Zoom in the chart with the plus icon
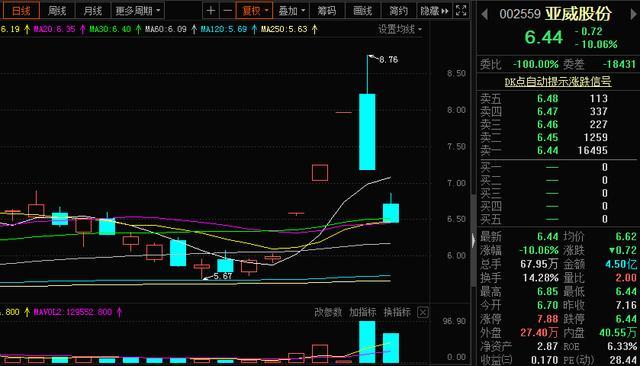Viewport: 640px width, 366px height. (211, 11)
